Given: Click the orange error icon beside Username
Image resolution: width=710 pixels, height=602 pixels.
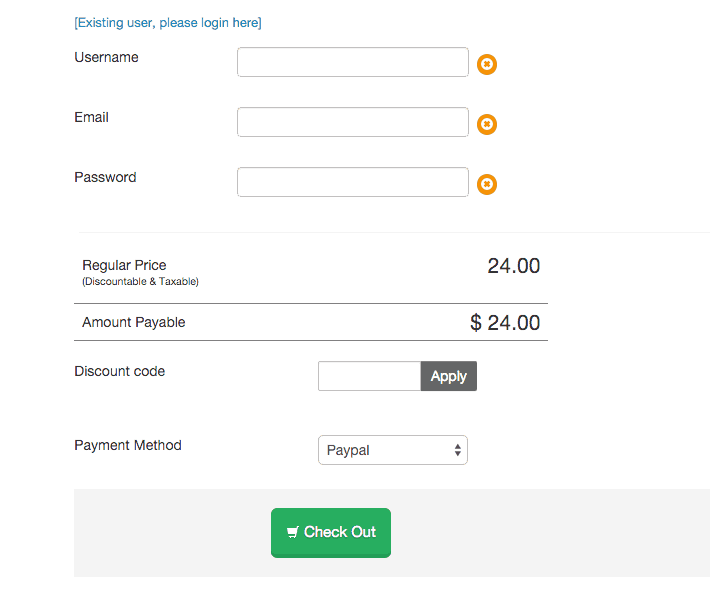Looking at the screenshot, I should coord(487,64).
